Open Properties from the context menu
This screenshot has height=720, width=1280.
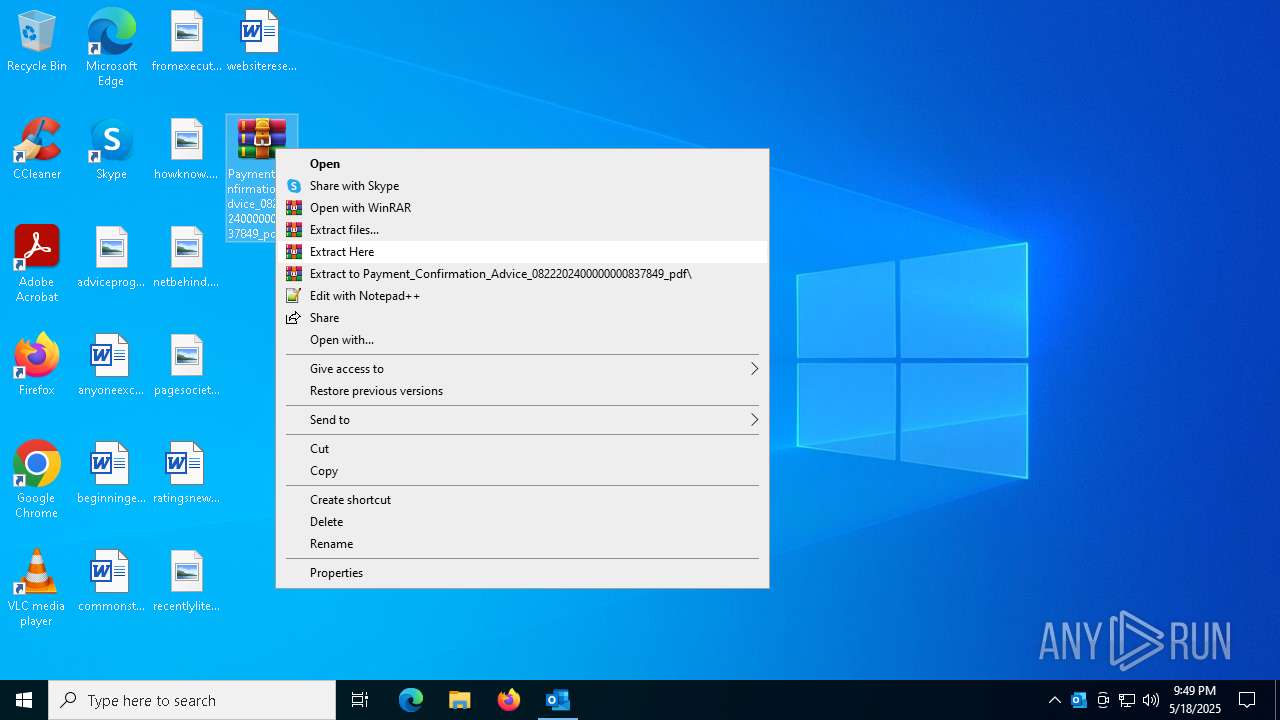(x=522, y=573)
